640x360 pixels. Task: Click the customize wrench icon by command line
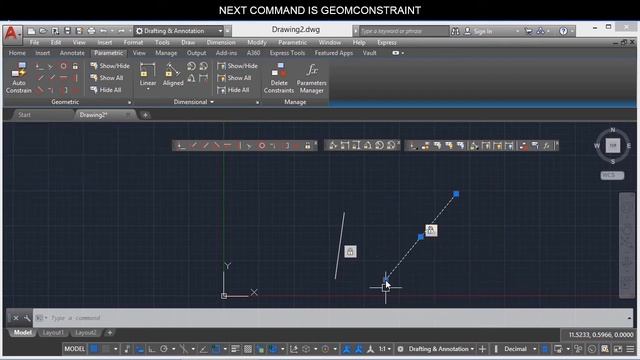[x=27, y=318]
